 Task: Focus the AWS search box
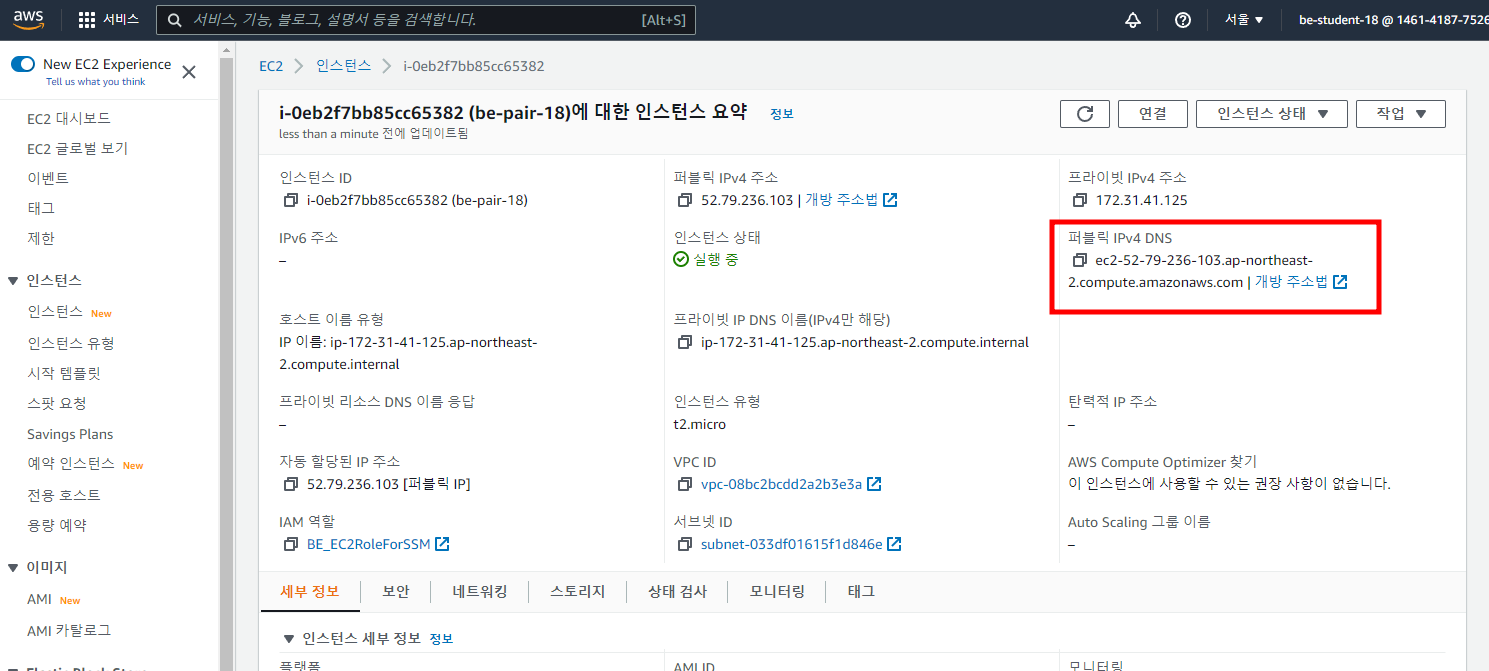coord(426,20)
